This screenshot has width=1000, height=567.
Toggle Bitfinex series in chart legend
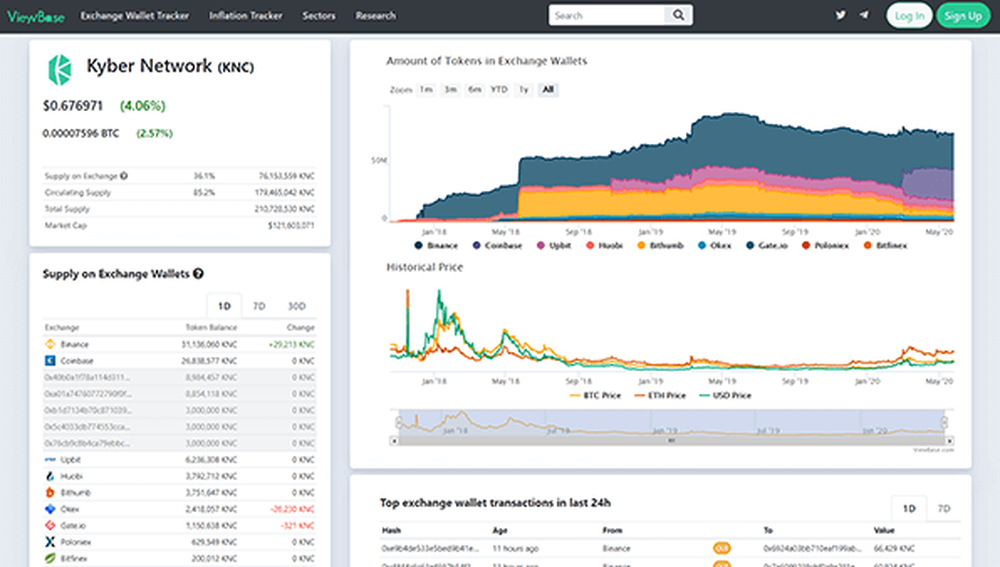click(x=885, y=246)
